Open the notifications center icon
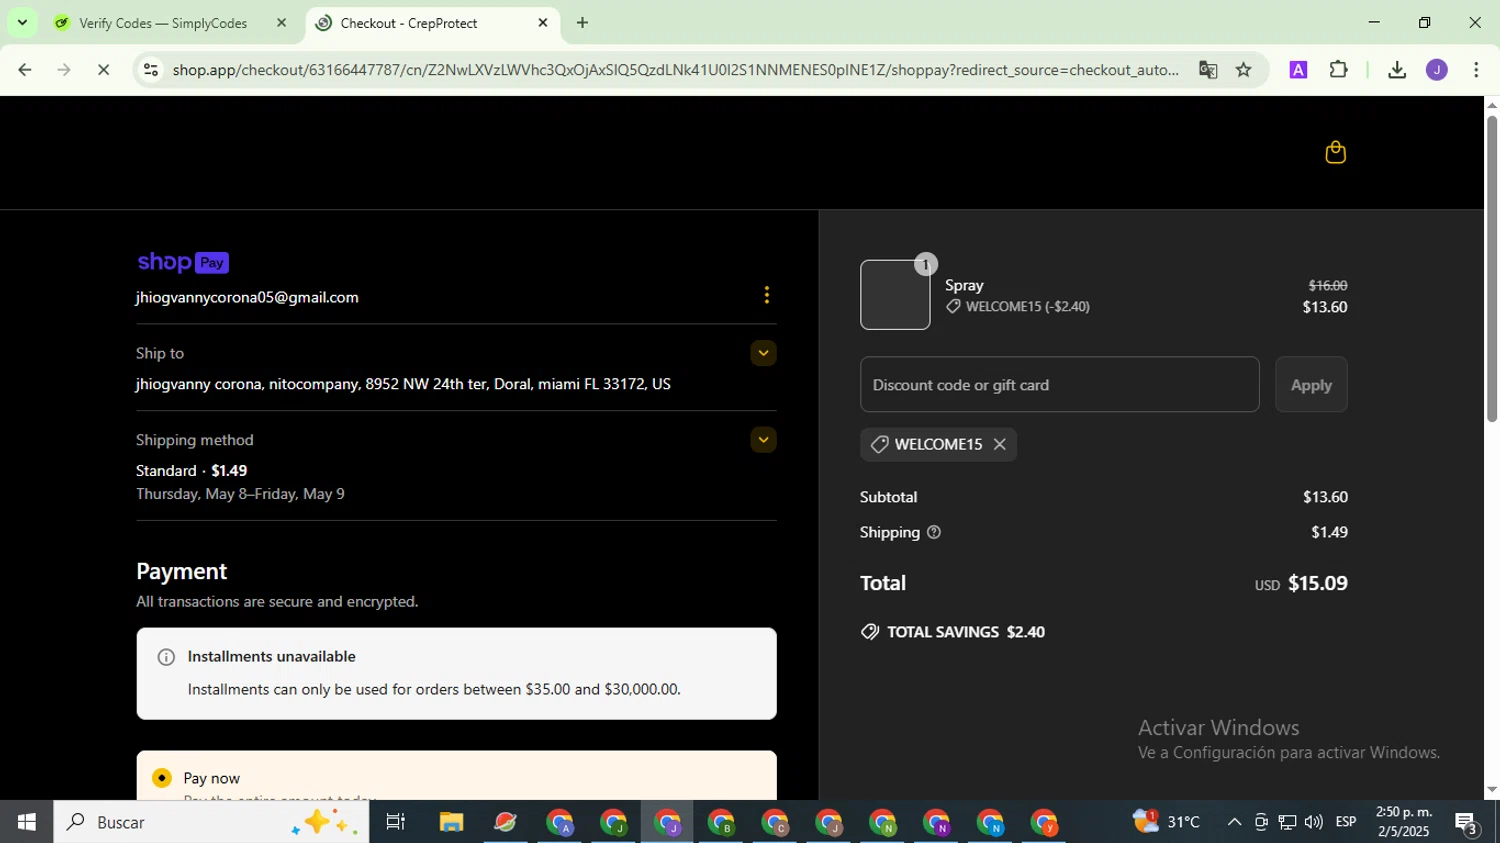1500x843 pixels. (x=1467, y=823)
